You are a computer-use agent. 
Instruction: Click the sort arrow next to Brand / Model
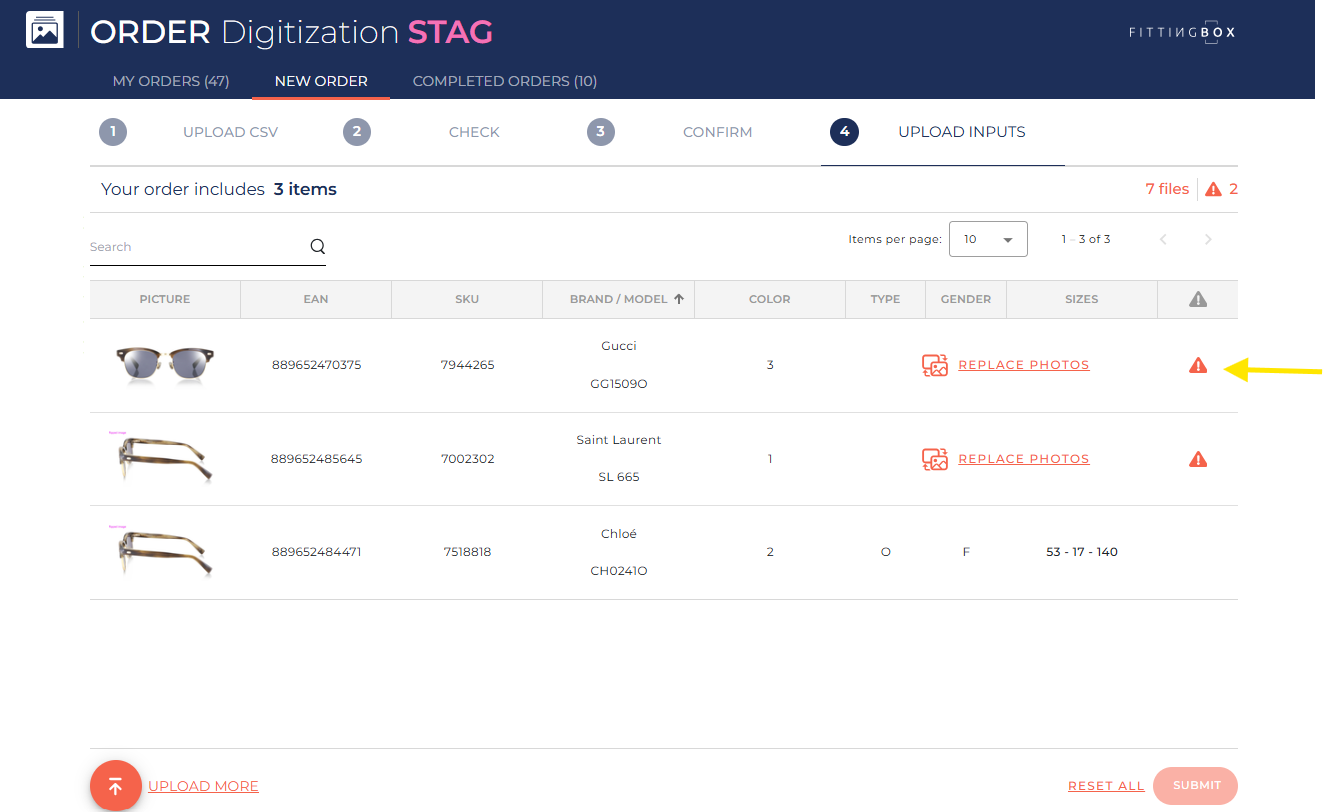pyautogui.click(x=679, y=298)
